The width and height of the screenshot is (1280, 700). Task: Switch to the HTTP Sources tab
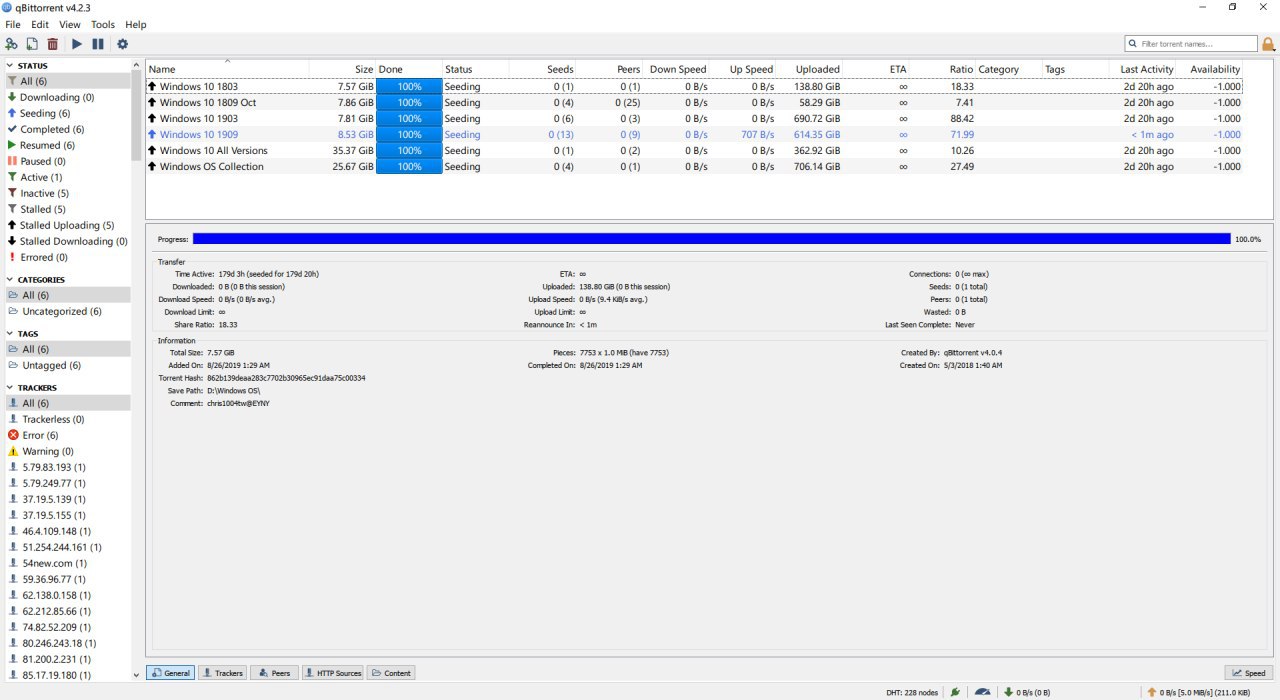point(333,673)
